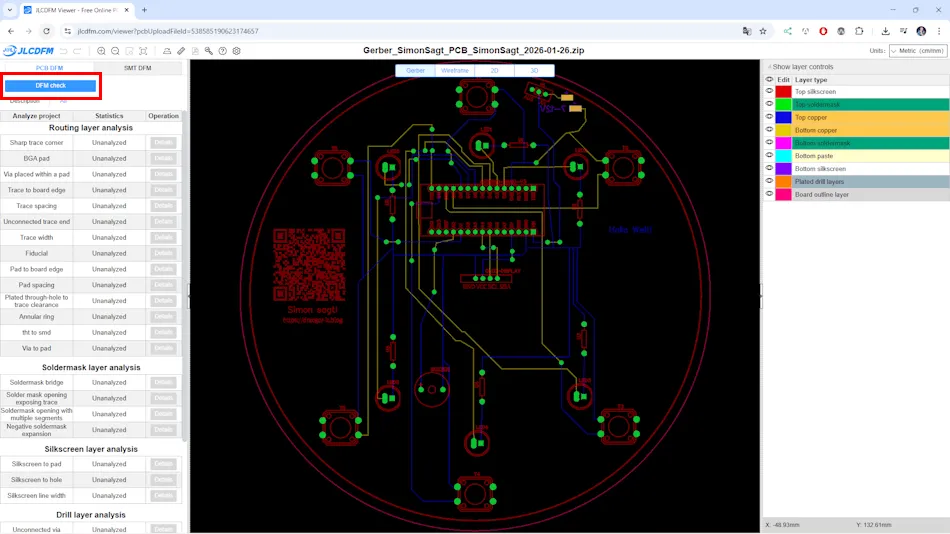Click the undo arrow in the JLCDFM toolbar
The image size is (950, 534).
click(x=63, y=51)
